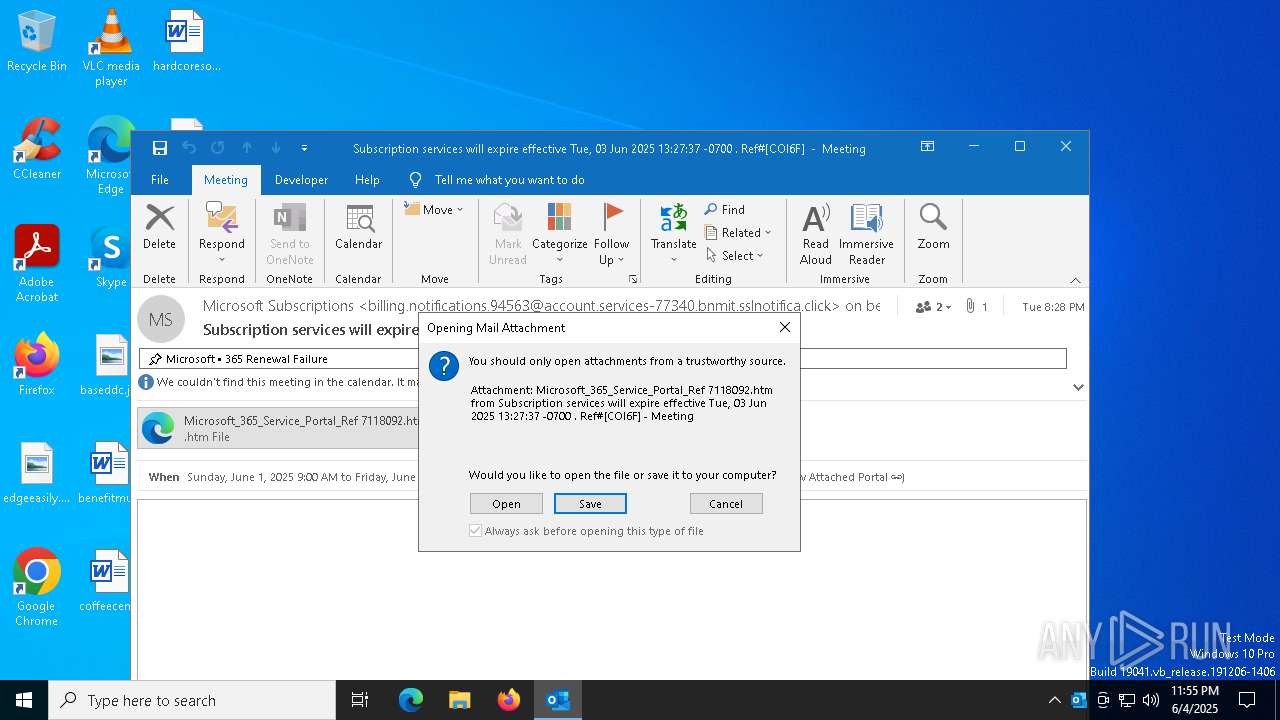Click Find in Editing group
The image size is (1280, 720).
point(725,210)
